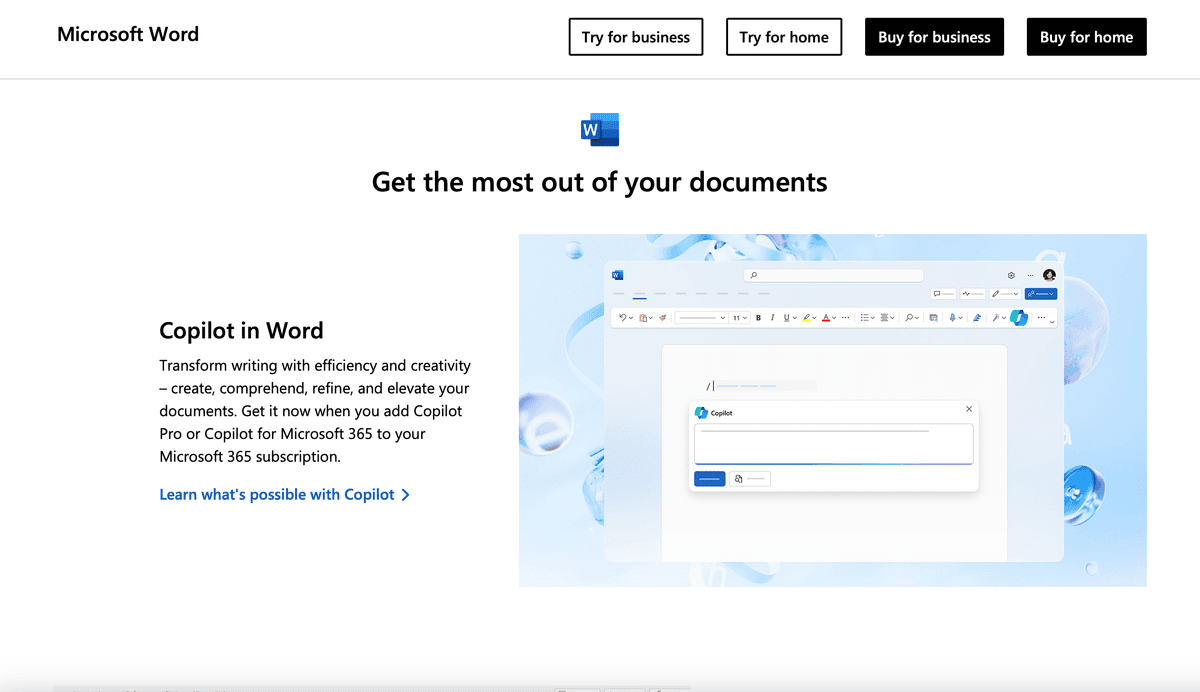Click the settings gear in the Word window
This screenshot has width=1200, height=692.
(1010, 275)
